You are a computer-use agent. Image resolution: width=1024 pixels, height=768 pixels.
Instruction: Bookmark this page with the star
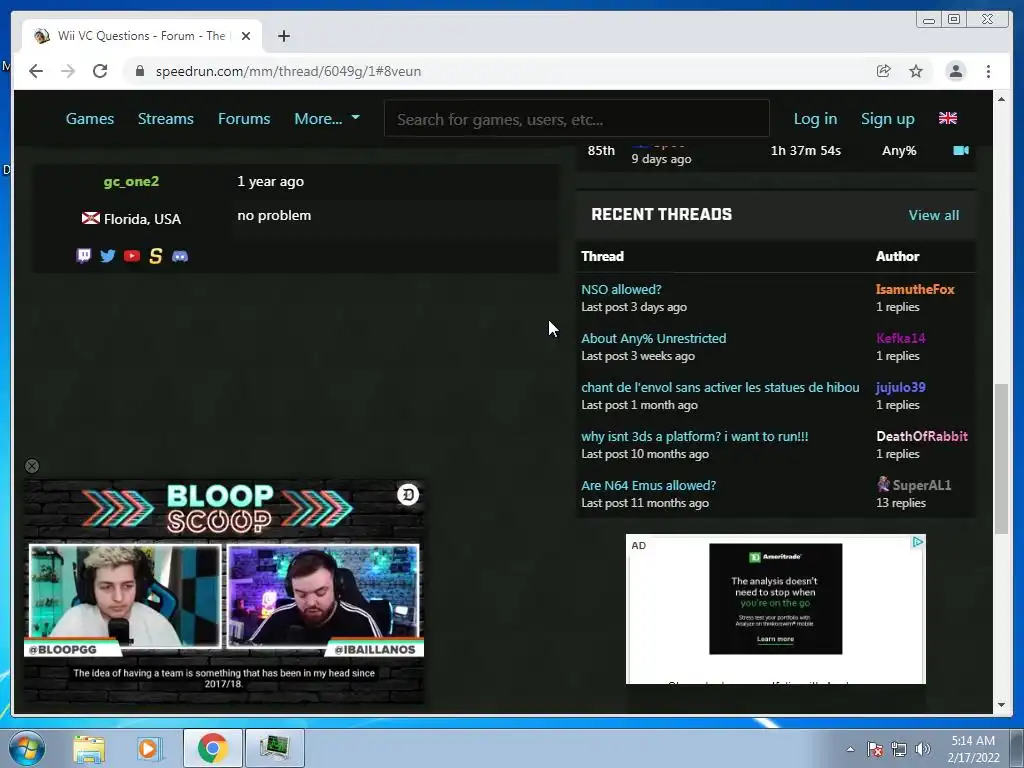point(916,71)
